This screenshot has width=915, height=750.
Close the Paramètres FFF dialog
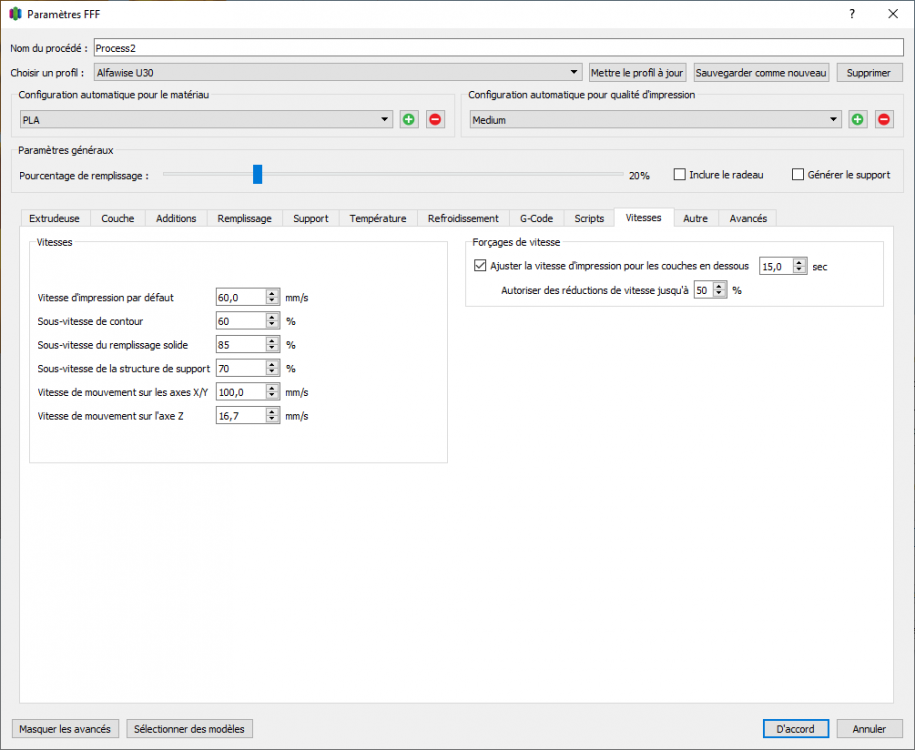(x=893, y=14)
